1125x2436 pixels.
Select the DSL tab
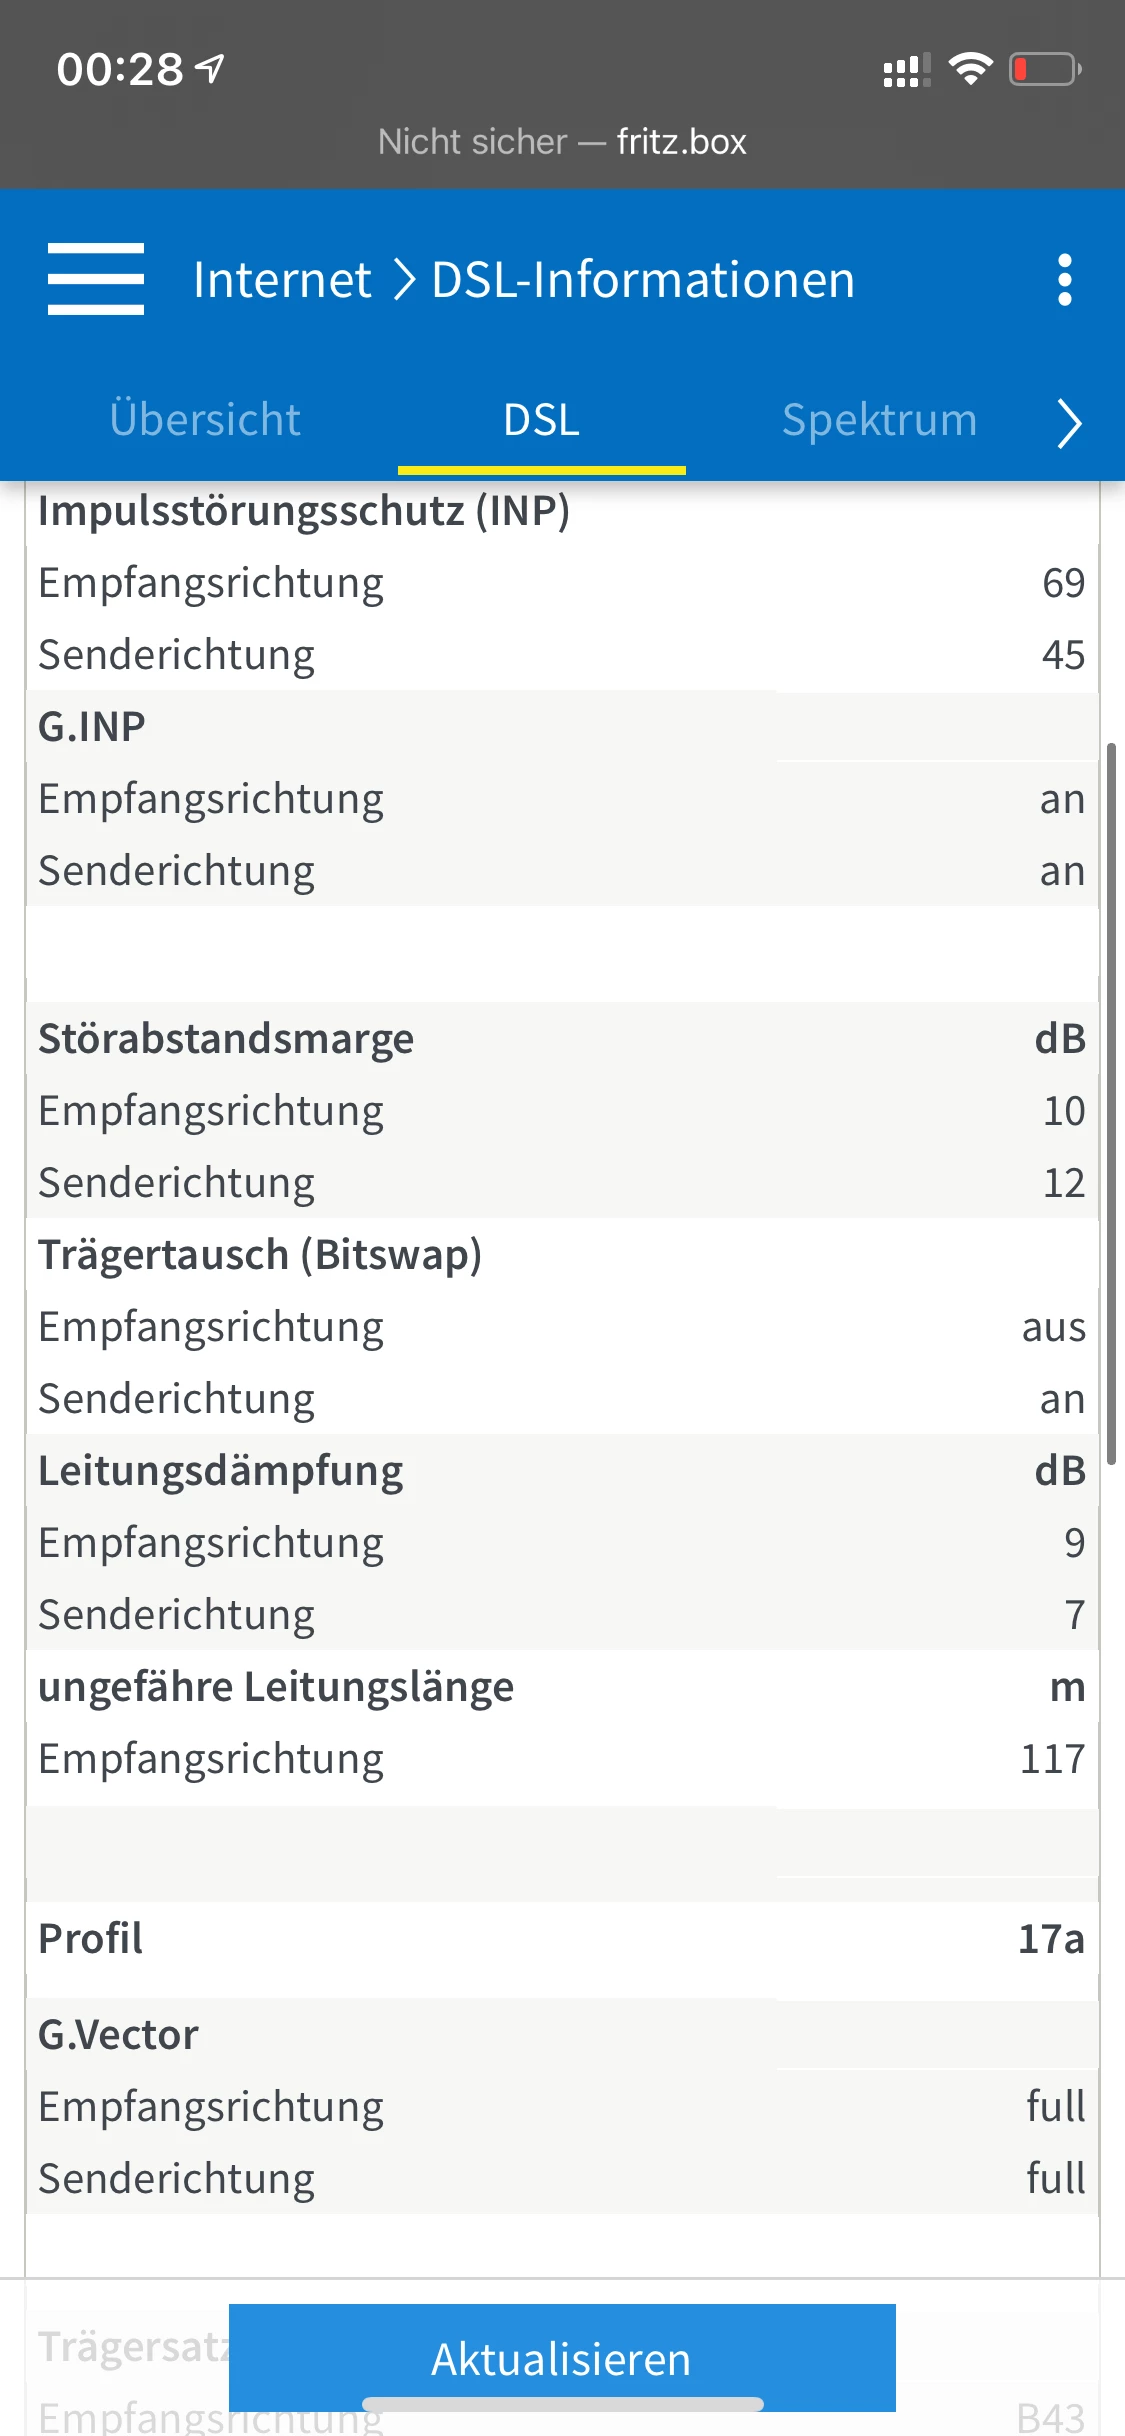[541, 420]
